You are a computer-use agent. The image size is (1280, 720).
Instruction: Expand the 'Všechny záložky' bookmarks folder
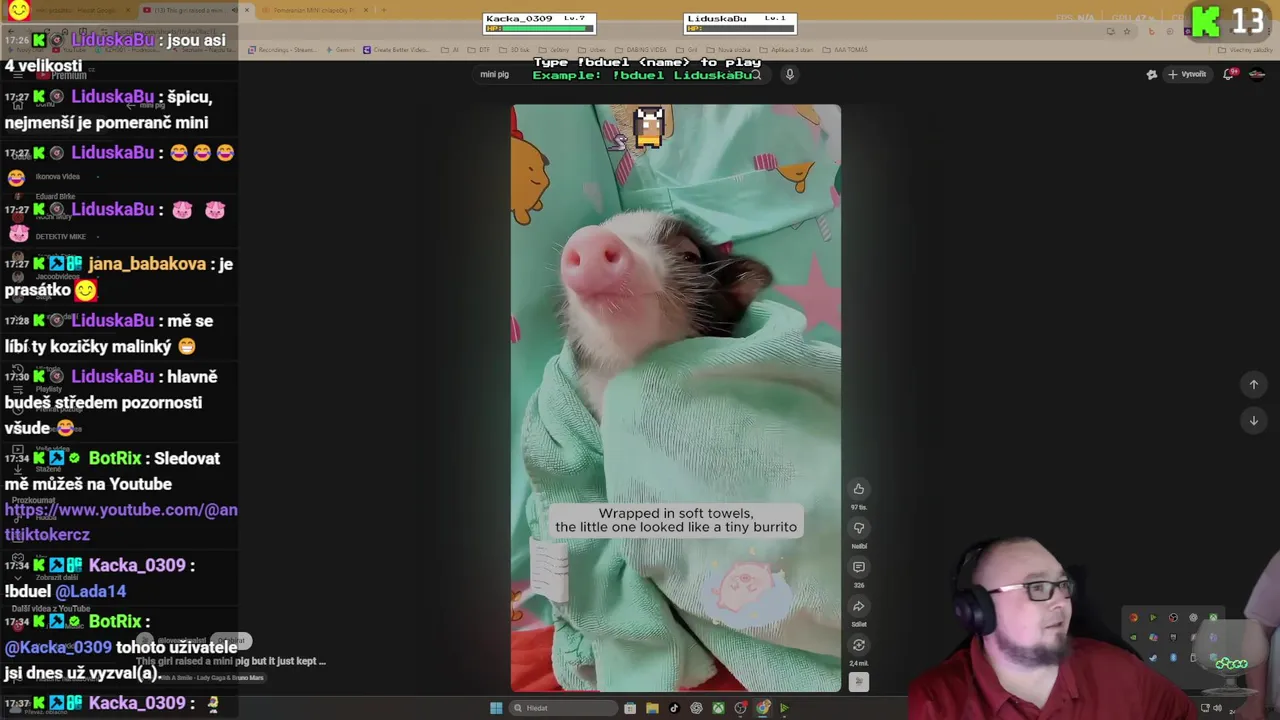click(1245, 50)
